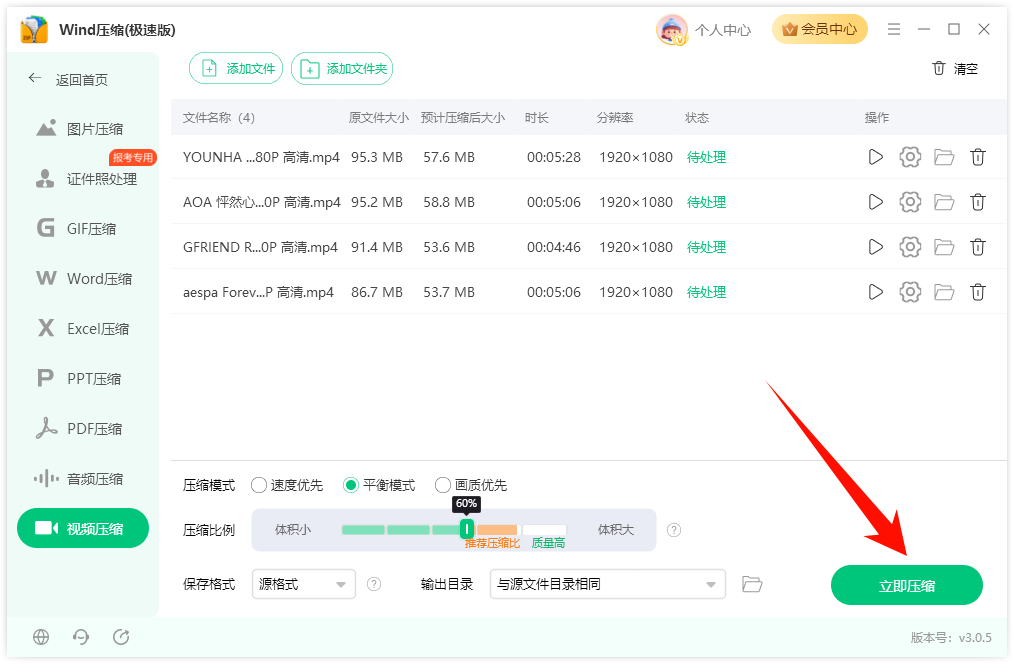Click 添加文件 button
This screenshot has height=664, width=1014.
236,69
